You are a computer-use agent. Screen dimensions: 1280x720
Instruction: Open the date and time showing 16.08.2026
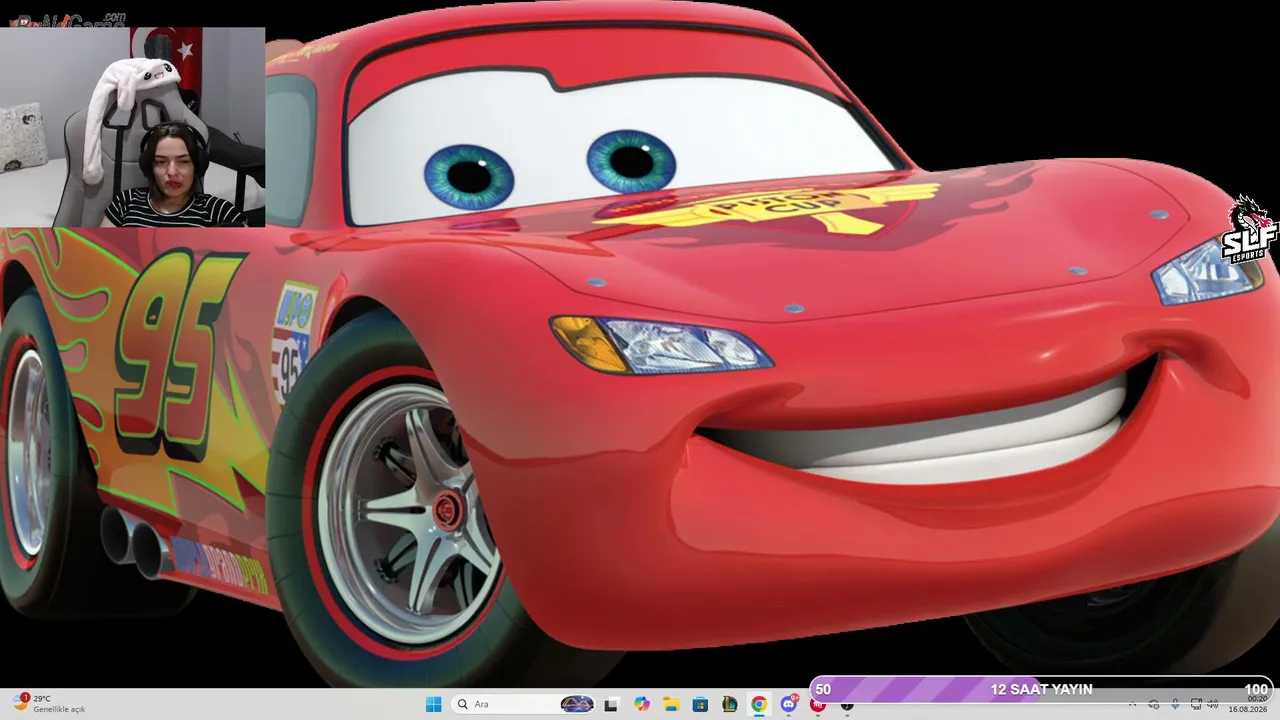(1249, 704)
